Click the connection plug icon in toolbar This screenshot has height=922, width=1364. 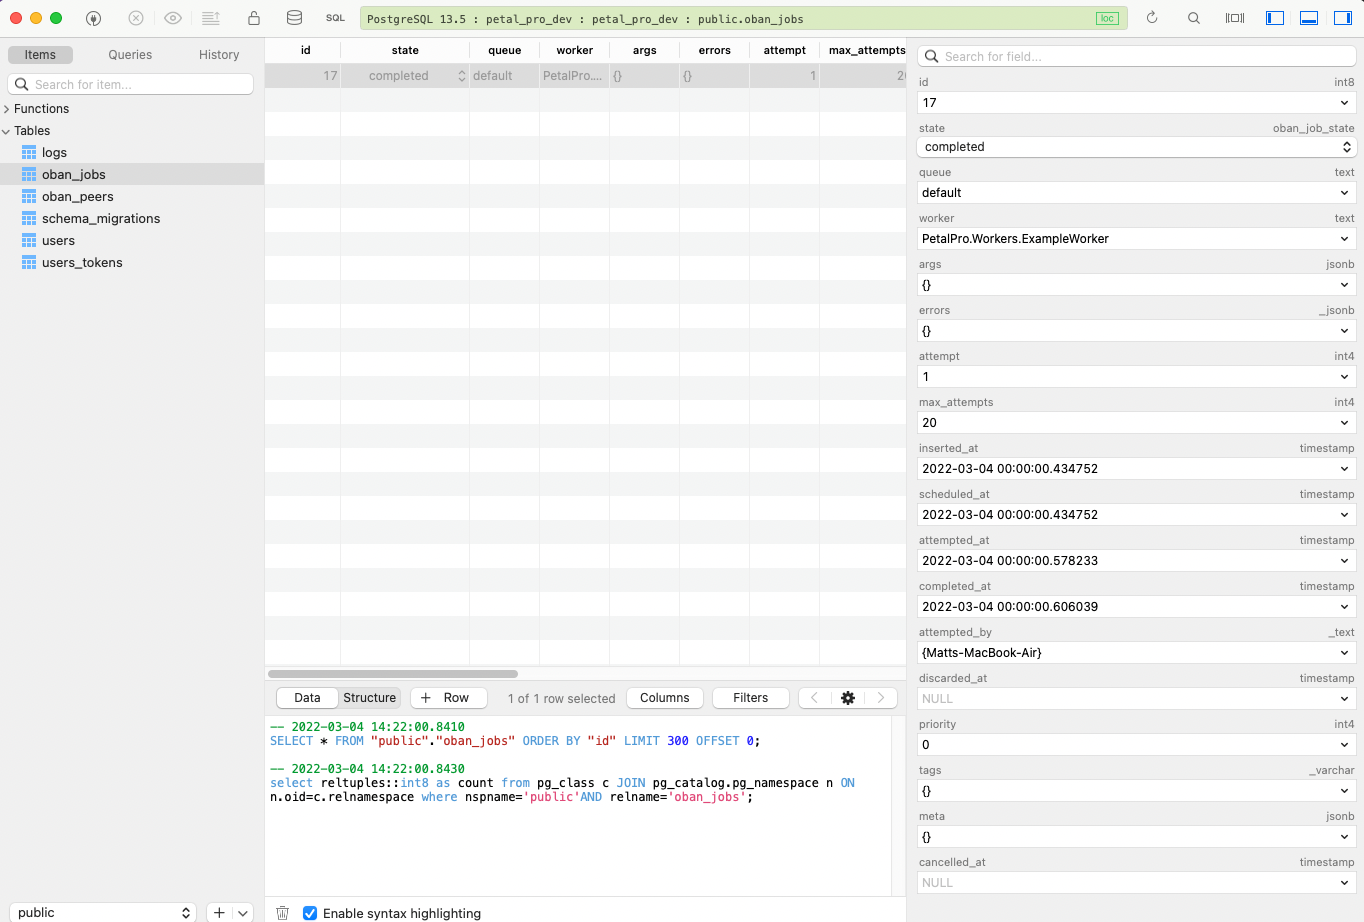(93, 18)
